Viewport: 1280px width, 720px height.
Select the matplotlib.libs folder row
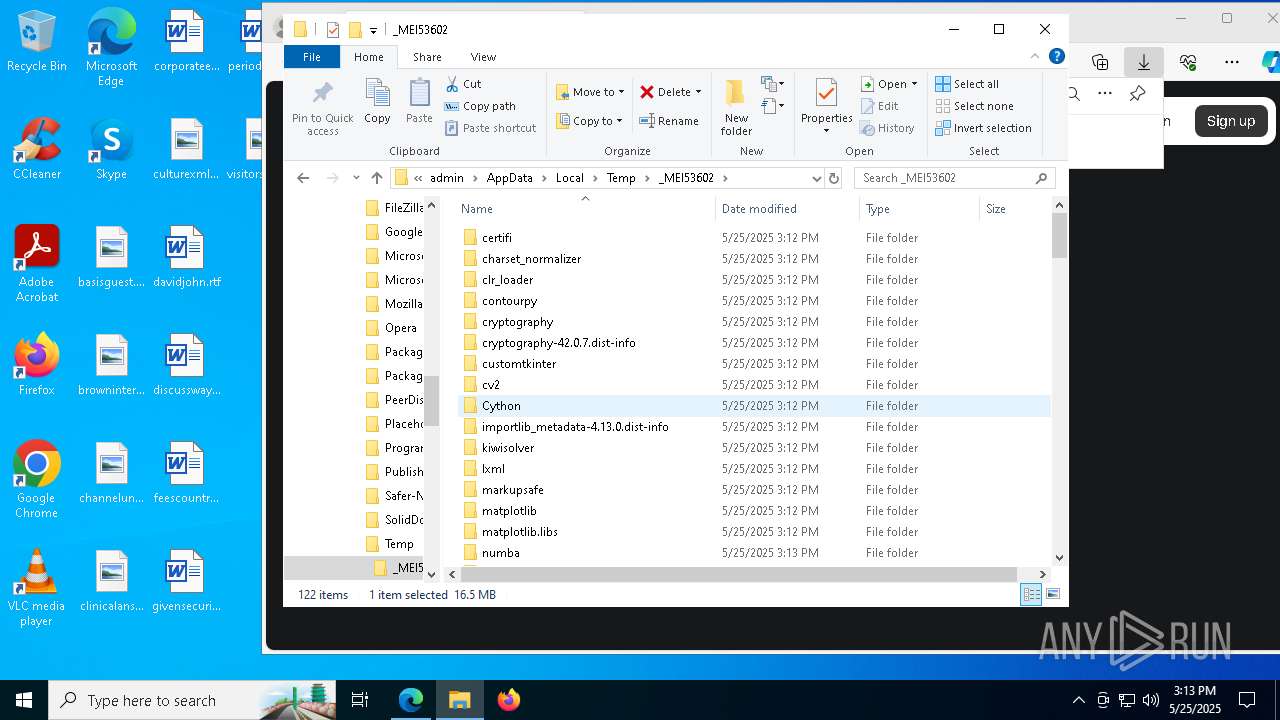(x=754, y=532)
